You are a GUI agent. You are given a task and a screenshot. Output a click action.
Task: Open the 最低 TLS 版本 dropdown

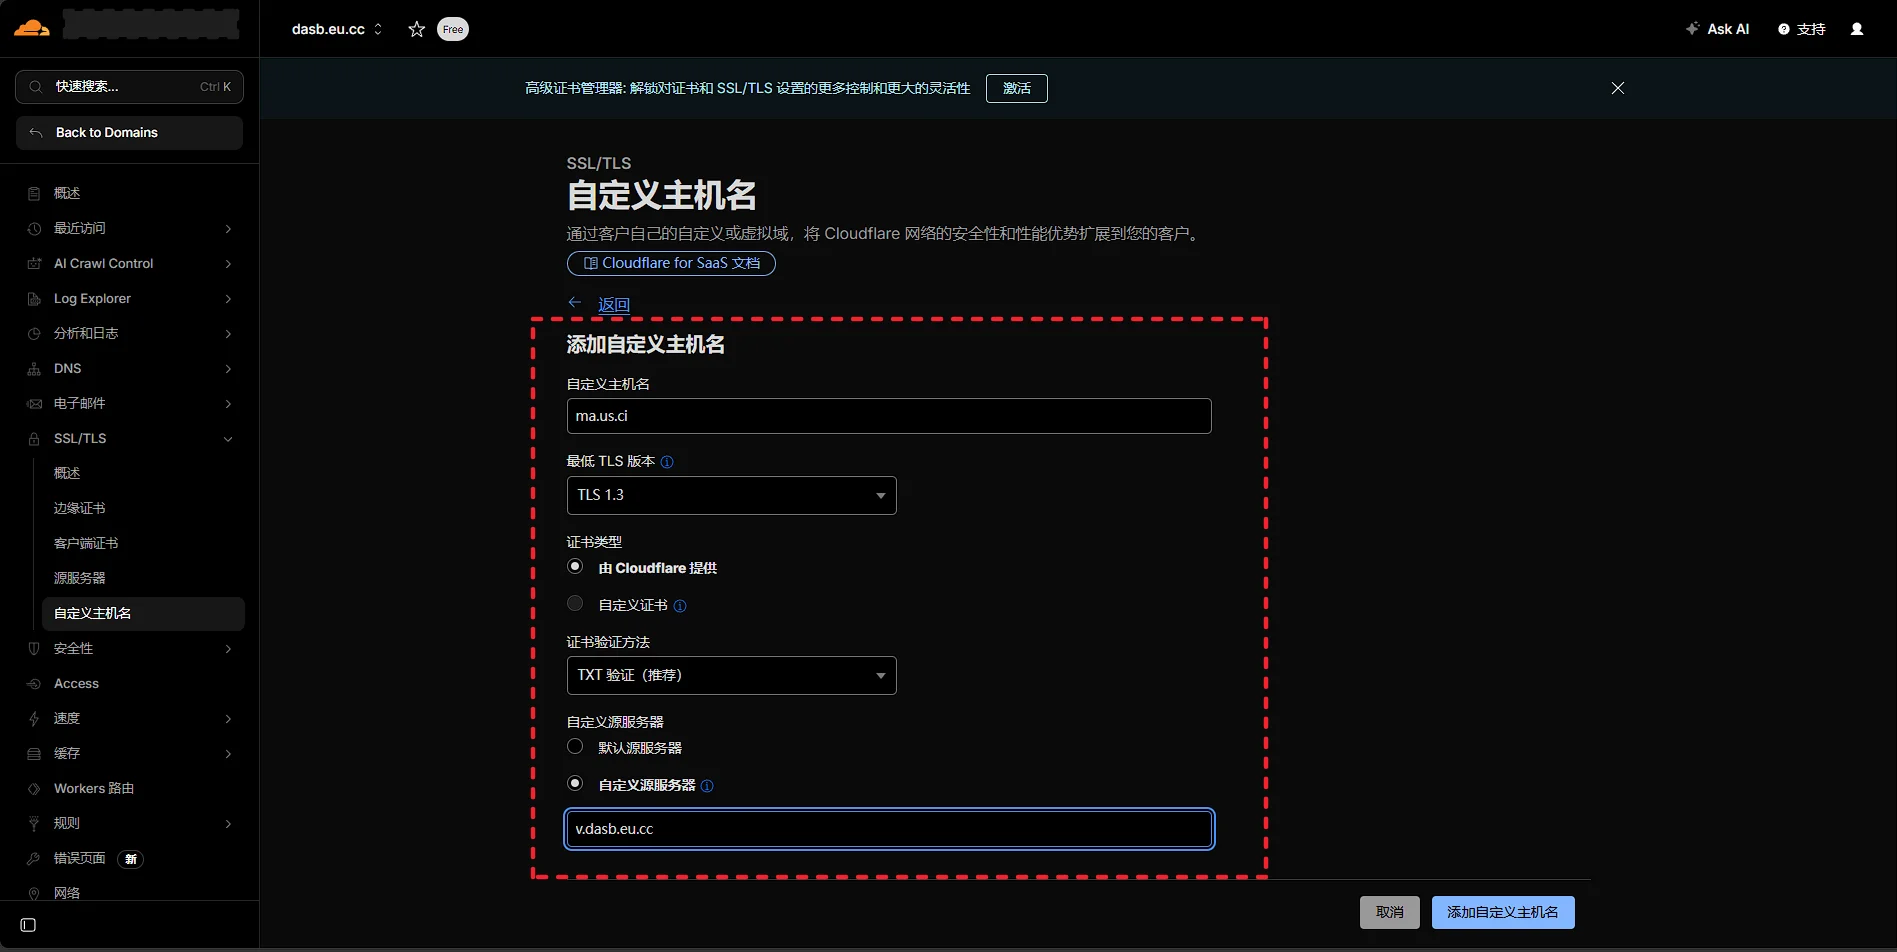coord(732,495)
